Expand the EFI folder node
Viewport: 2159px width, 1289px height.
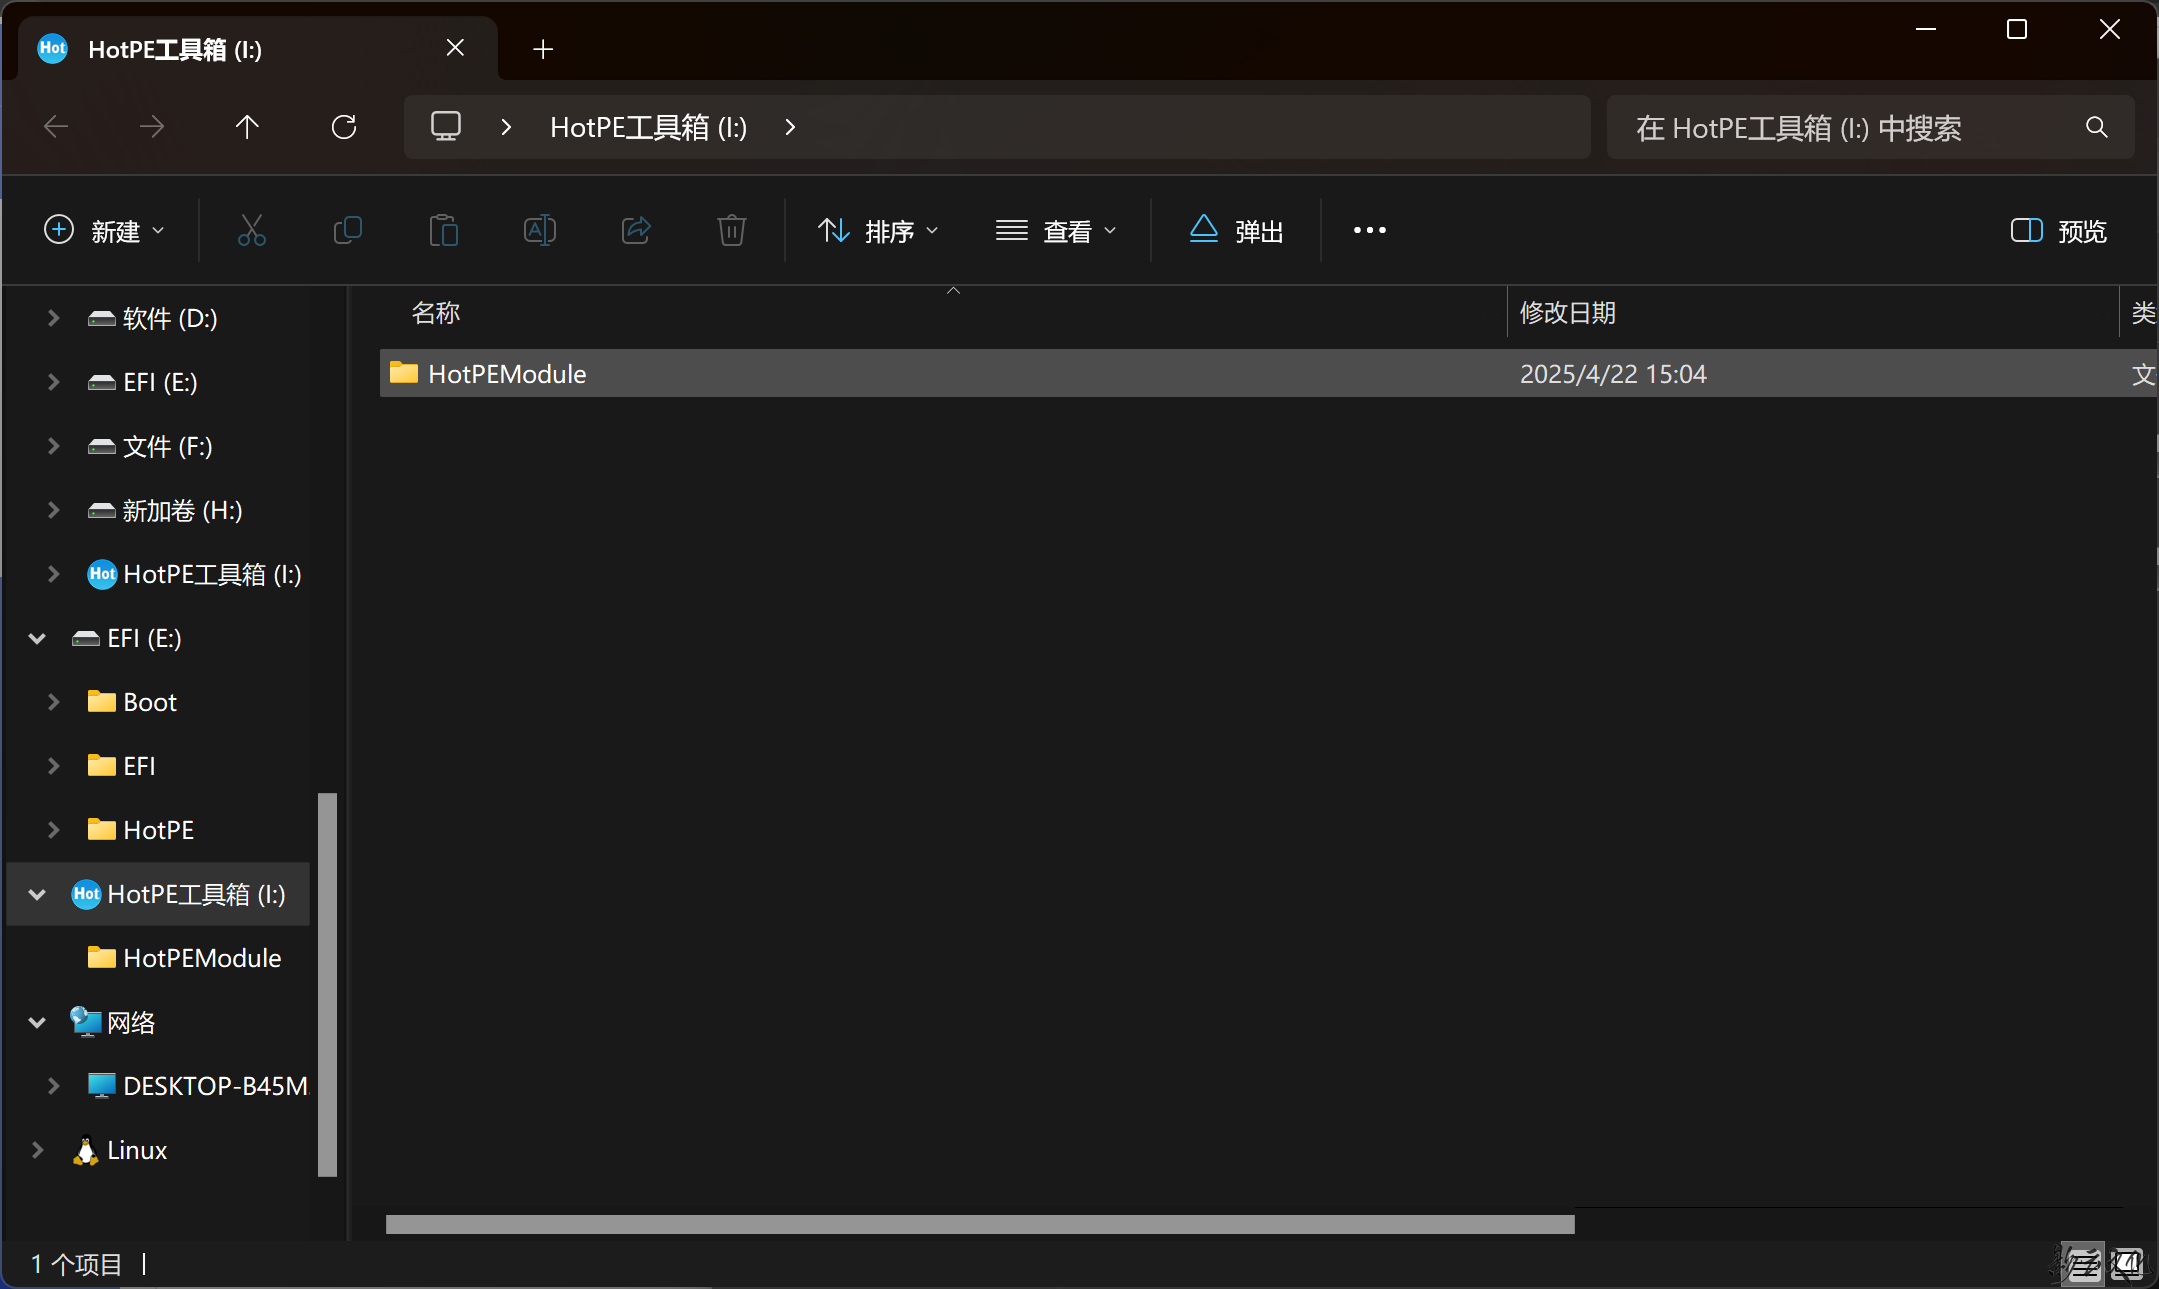[x=54, y=766]
